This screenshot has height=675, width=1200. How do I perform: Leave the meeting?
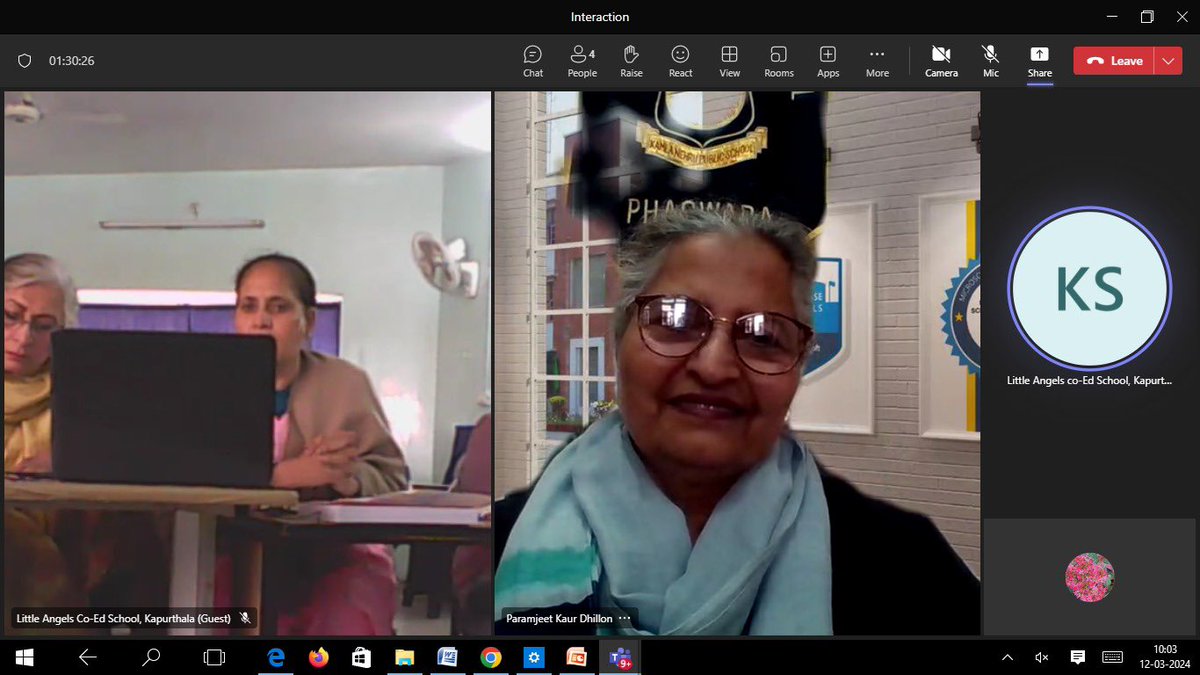1113,60
